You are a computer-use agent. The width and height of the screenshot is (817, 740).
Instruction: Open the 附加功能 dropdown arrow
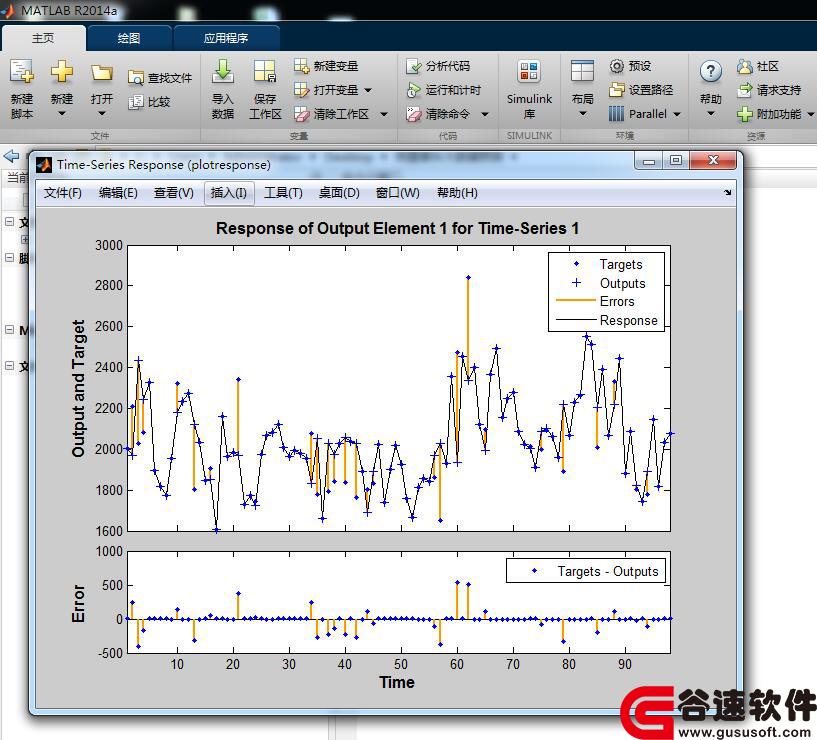coord(811,114)
